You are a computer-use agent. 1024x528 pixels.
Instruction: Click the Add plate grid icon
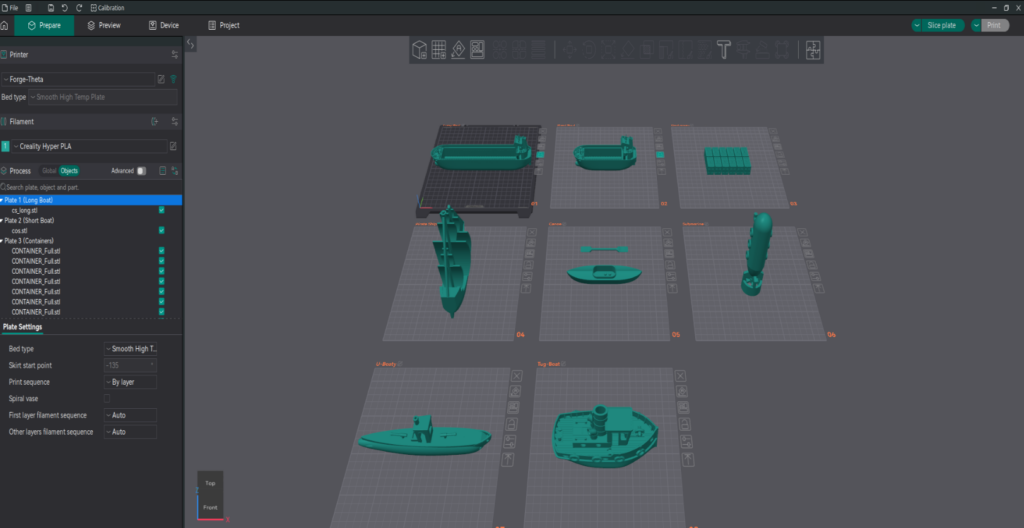[x=439, y=49]
